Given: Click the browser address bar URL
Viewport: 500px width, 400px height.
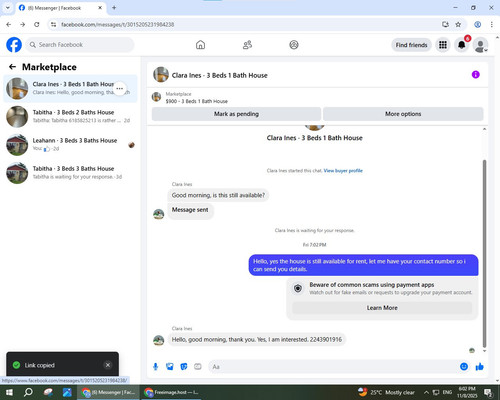Looking at the screenshot, I should (117, 24).
